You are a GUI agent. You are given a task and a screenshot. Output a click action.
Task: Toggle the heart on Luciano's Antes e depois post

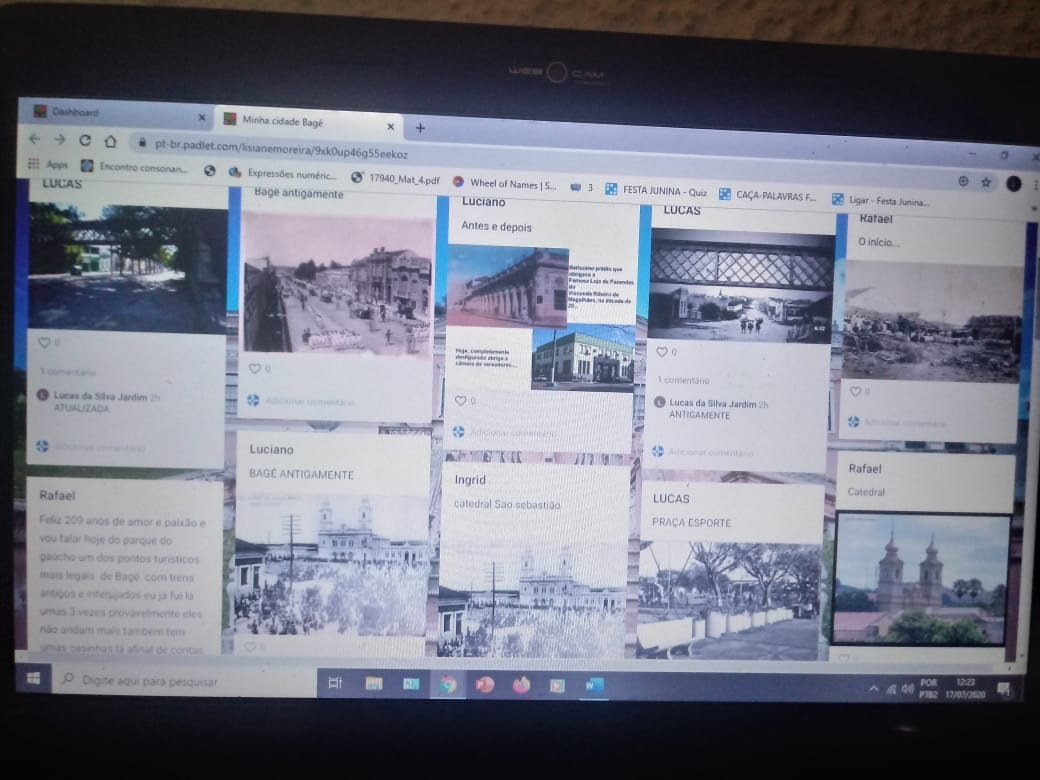point(460,401)
